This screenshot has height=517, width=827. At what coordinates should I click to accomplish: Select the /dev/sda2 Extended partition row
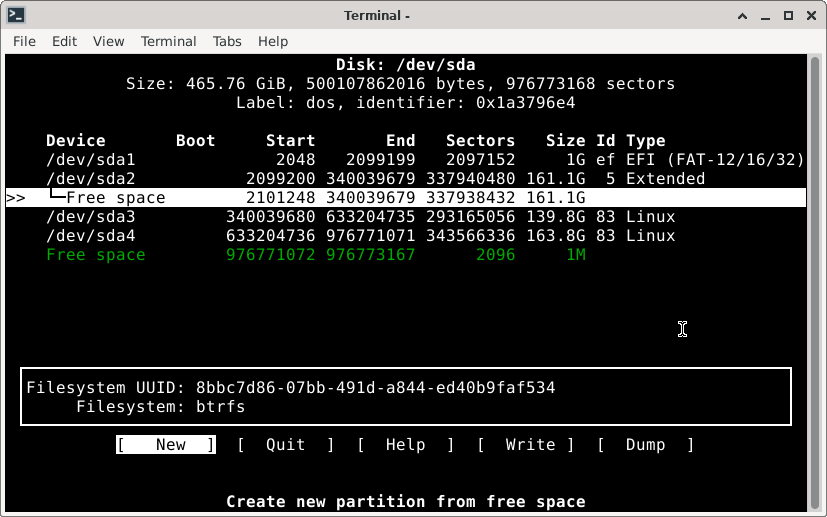point(400,179)
